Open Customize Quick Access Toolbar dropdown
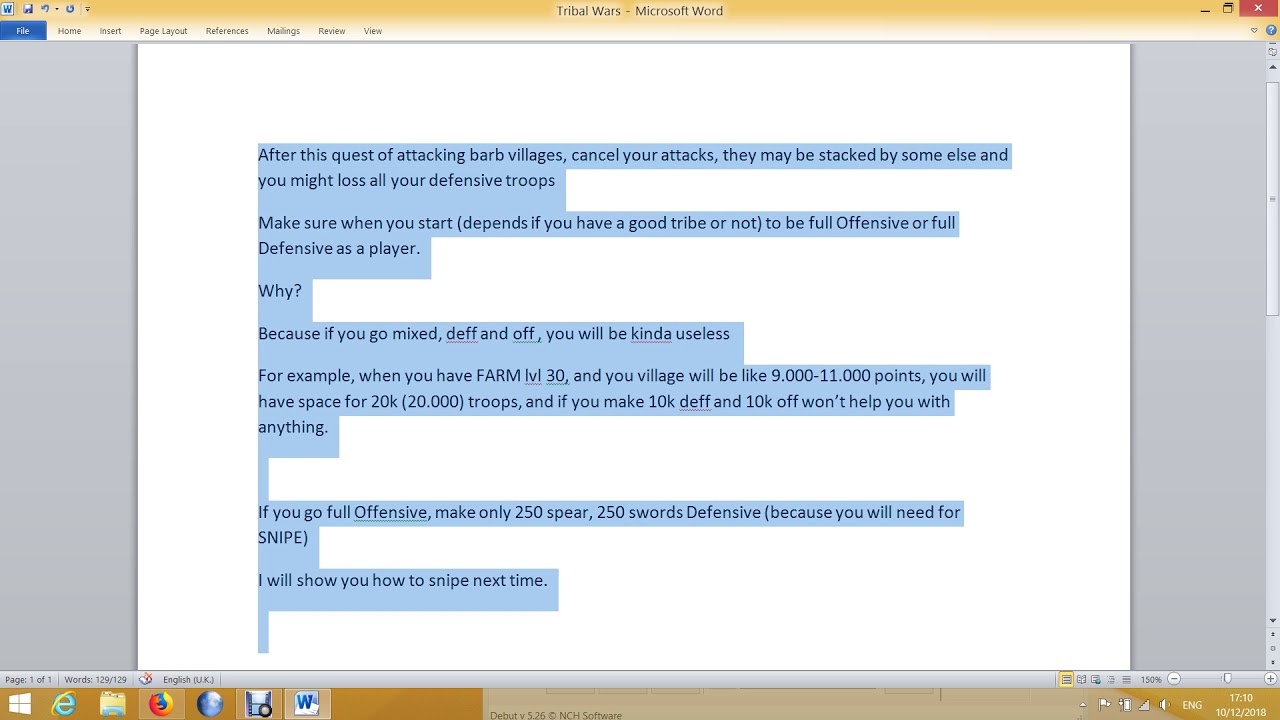1280x720 pixels. point(87,9)
